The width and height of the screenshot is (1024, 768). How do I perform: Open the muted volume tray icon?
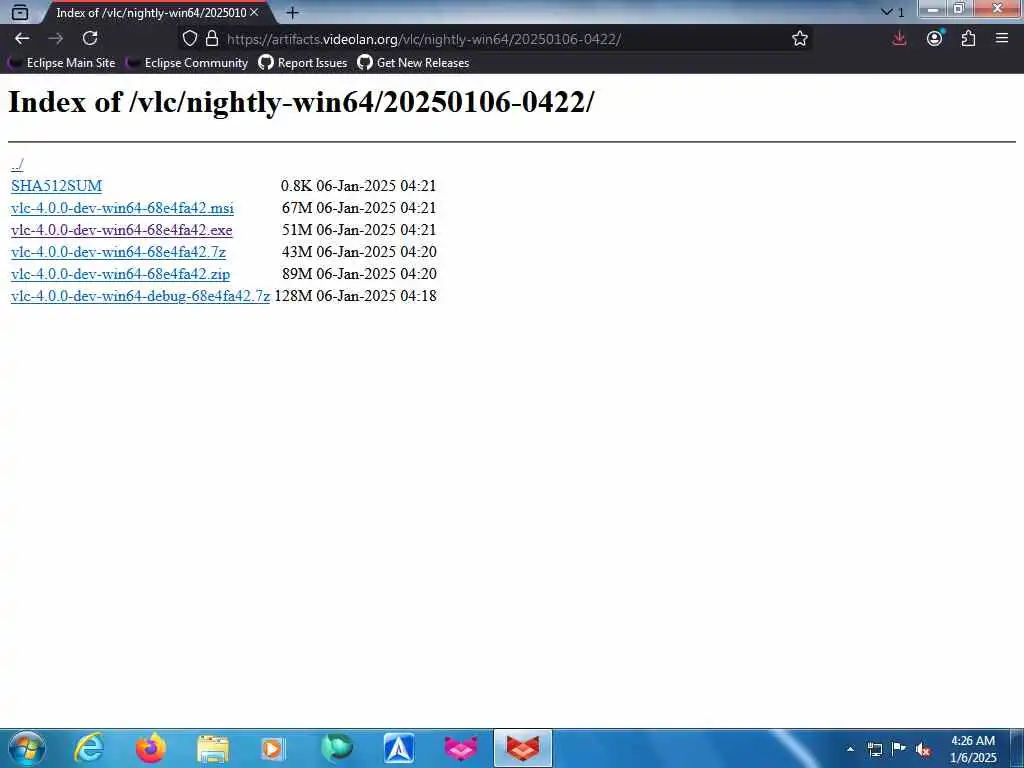923,749
